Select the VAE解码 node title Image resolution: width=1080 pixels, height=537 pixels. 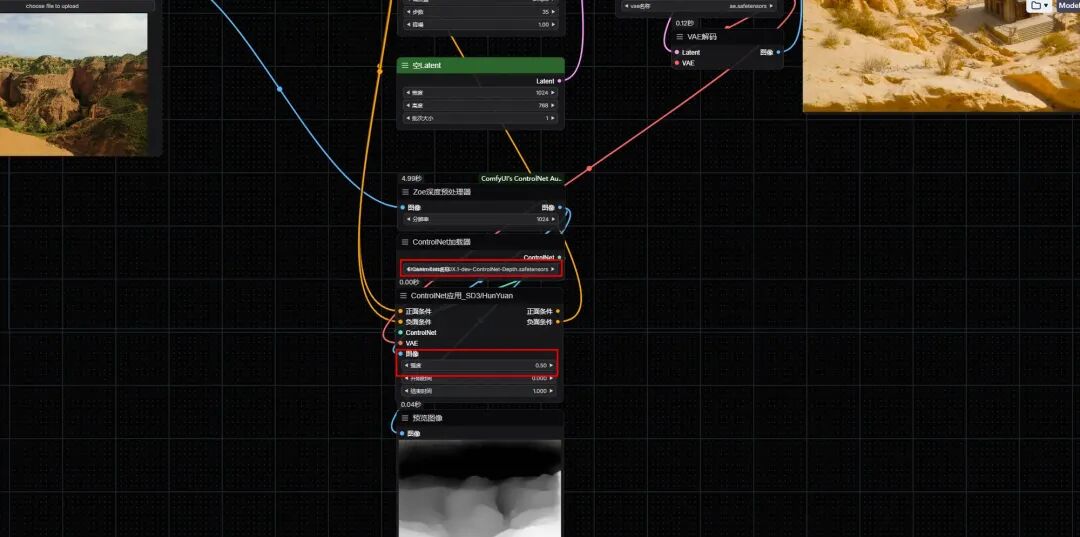(702, 37)
